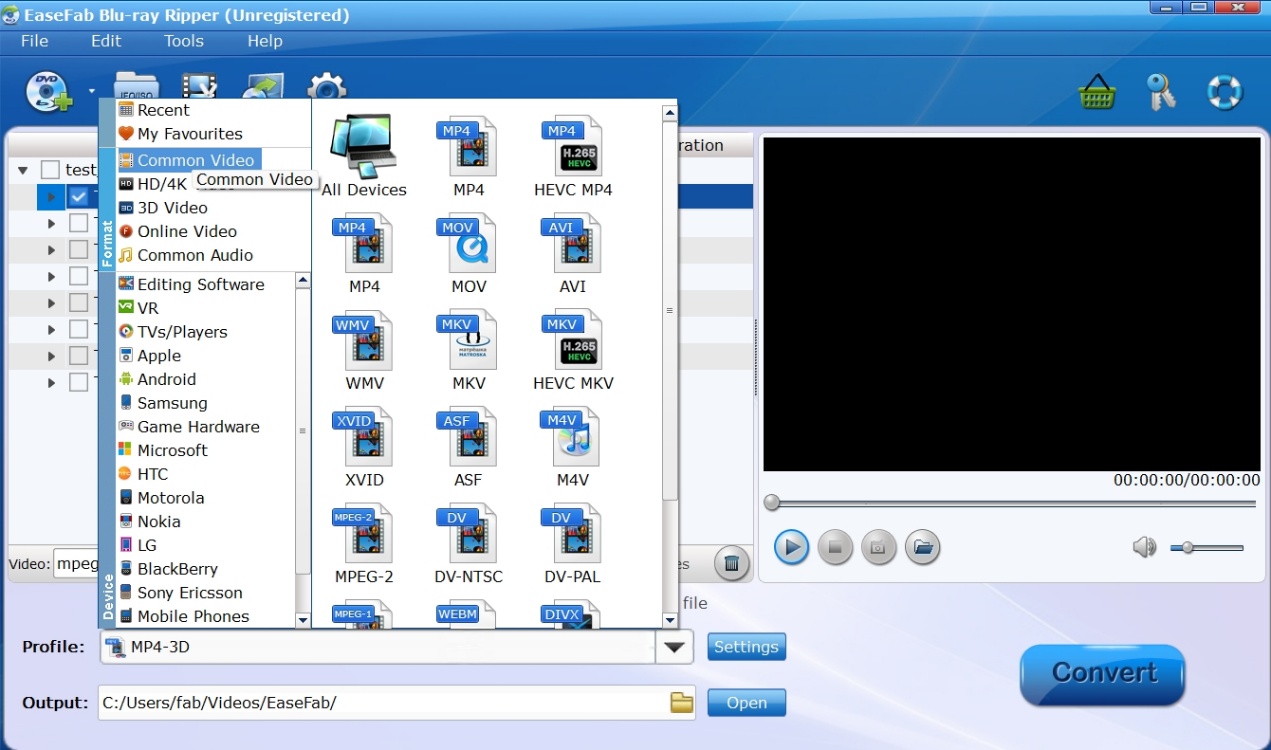Collapse the test disc tree entry

click(22, 169)
